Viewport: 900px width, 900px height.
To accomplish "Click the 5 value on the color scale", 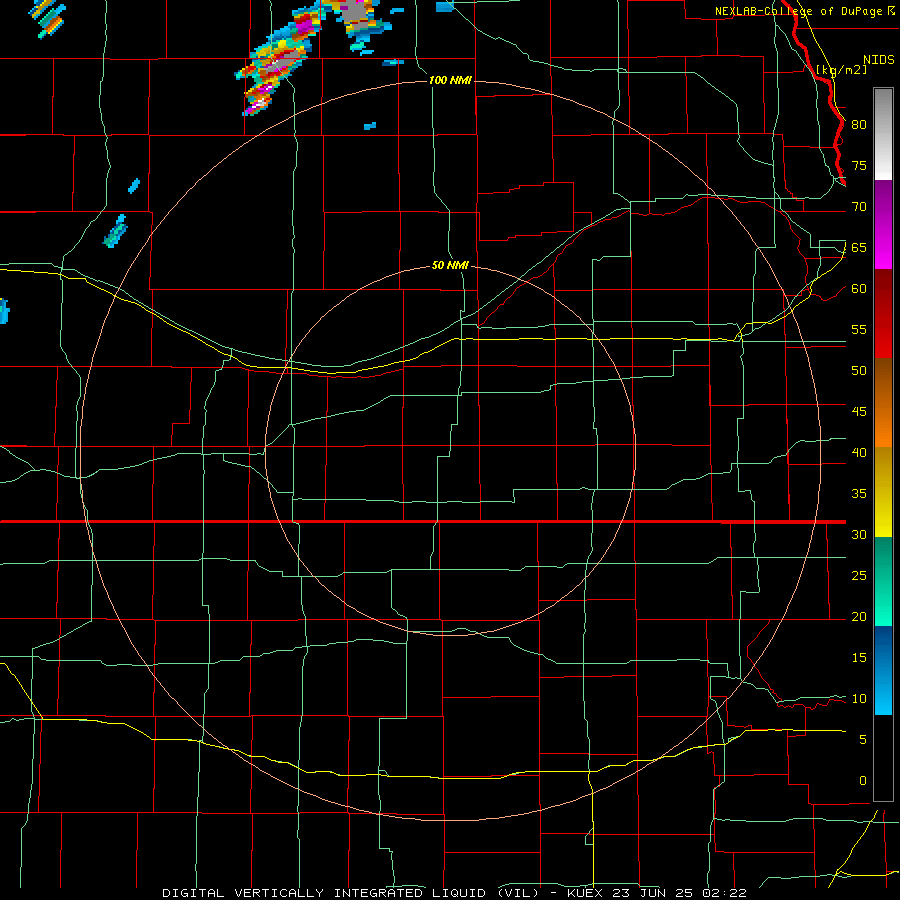I will [x=863, y=740].
